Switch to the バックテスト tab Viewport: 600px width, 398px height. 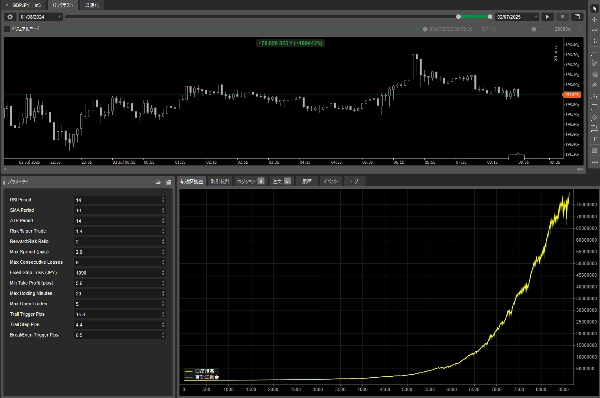point(63,5)
